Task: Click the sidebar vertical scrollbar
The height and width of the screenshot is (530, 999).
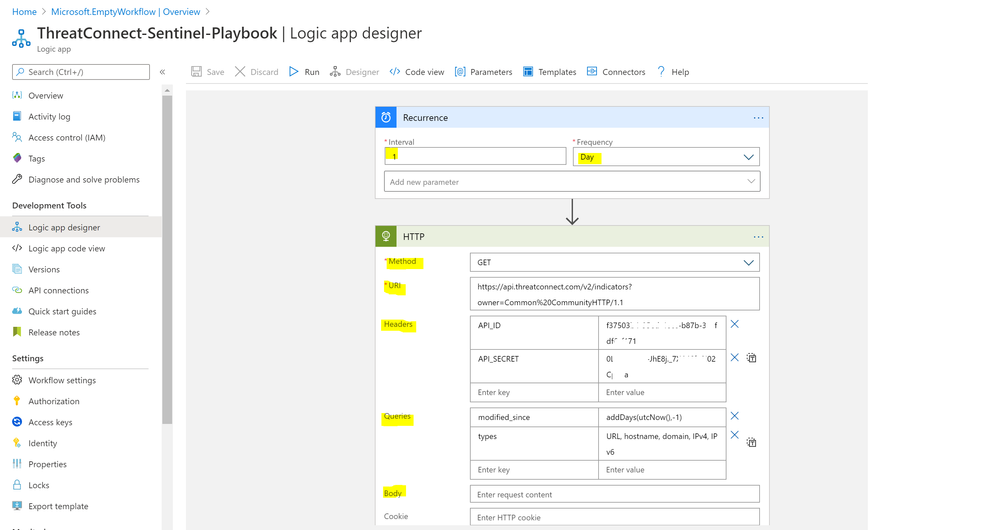Action: 167,260
